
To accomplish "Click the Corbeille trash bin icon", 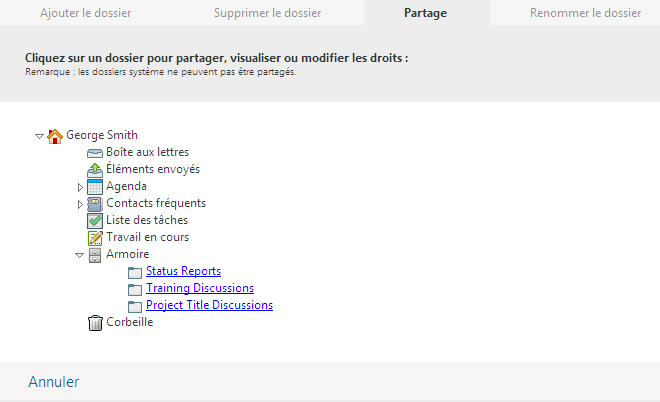I will (x=95, y=322).
